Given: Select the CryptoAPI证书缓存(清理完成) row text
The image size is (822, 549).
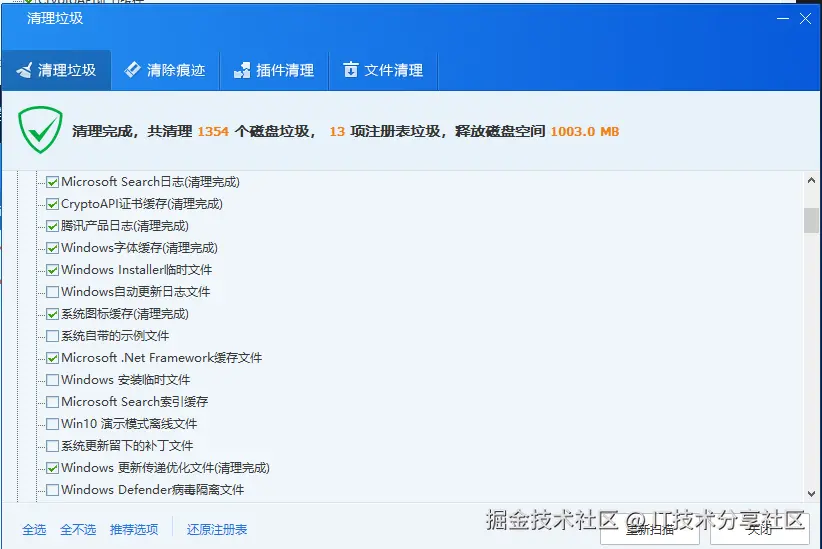Looking at the screenshot, I should pyautogui.click(x=142, y=204).
